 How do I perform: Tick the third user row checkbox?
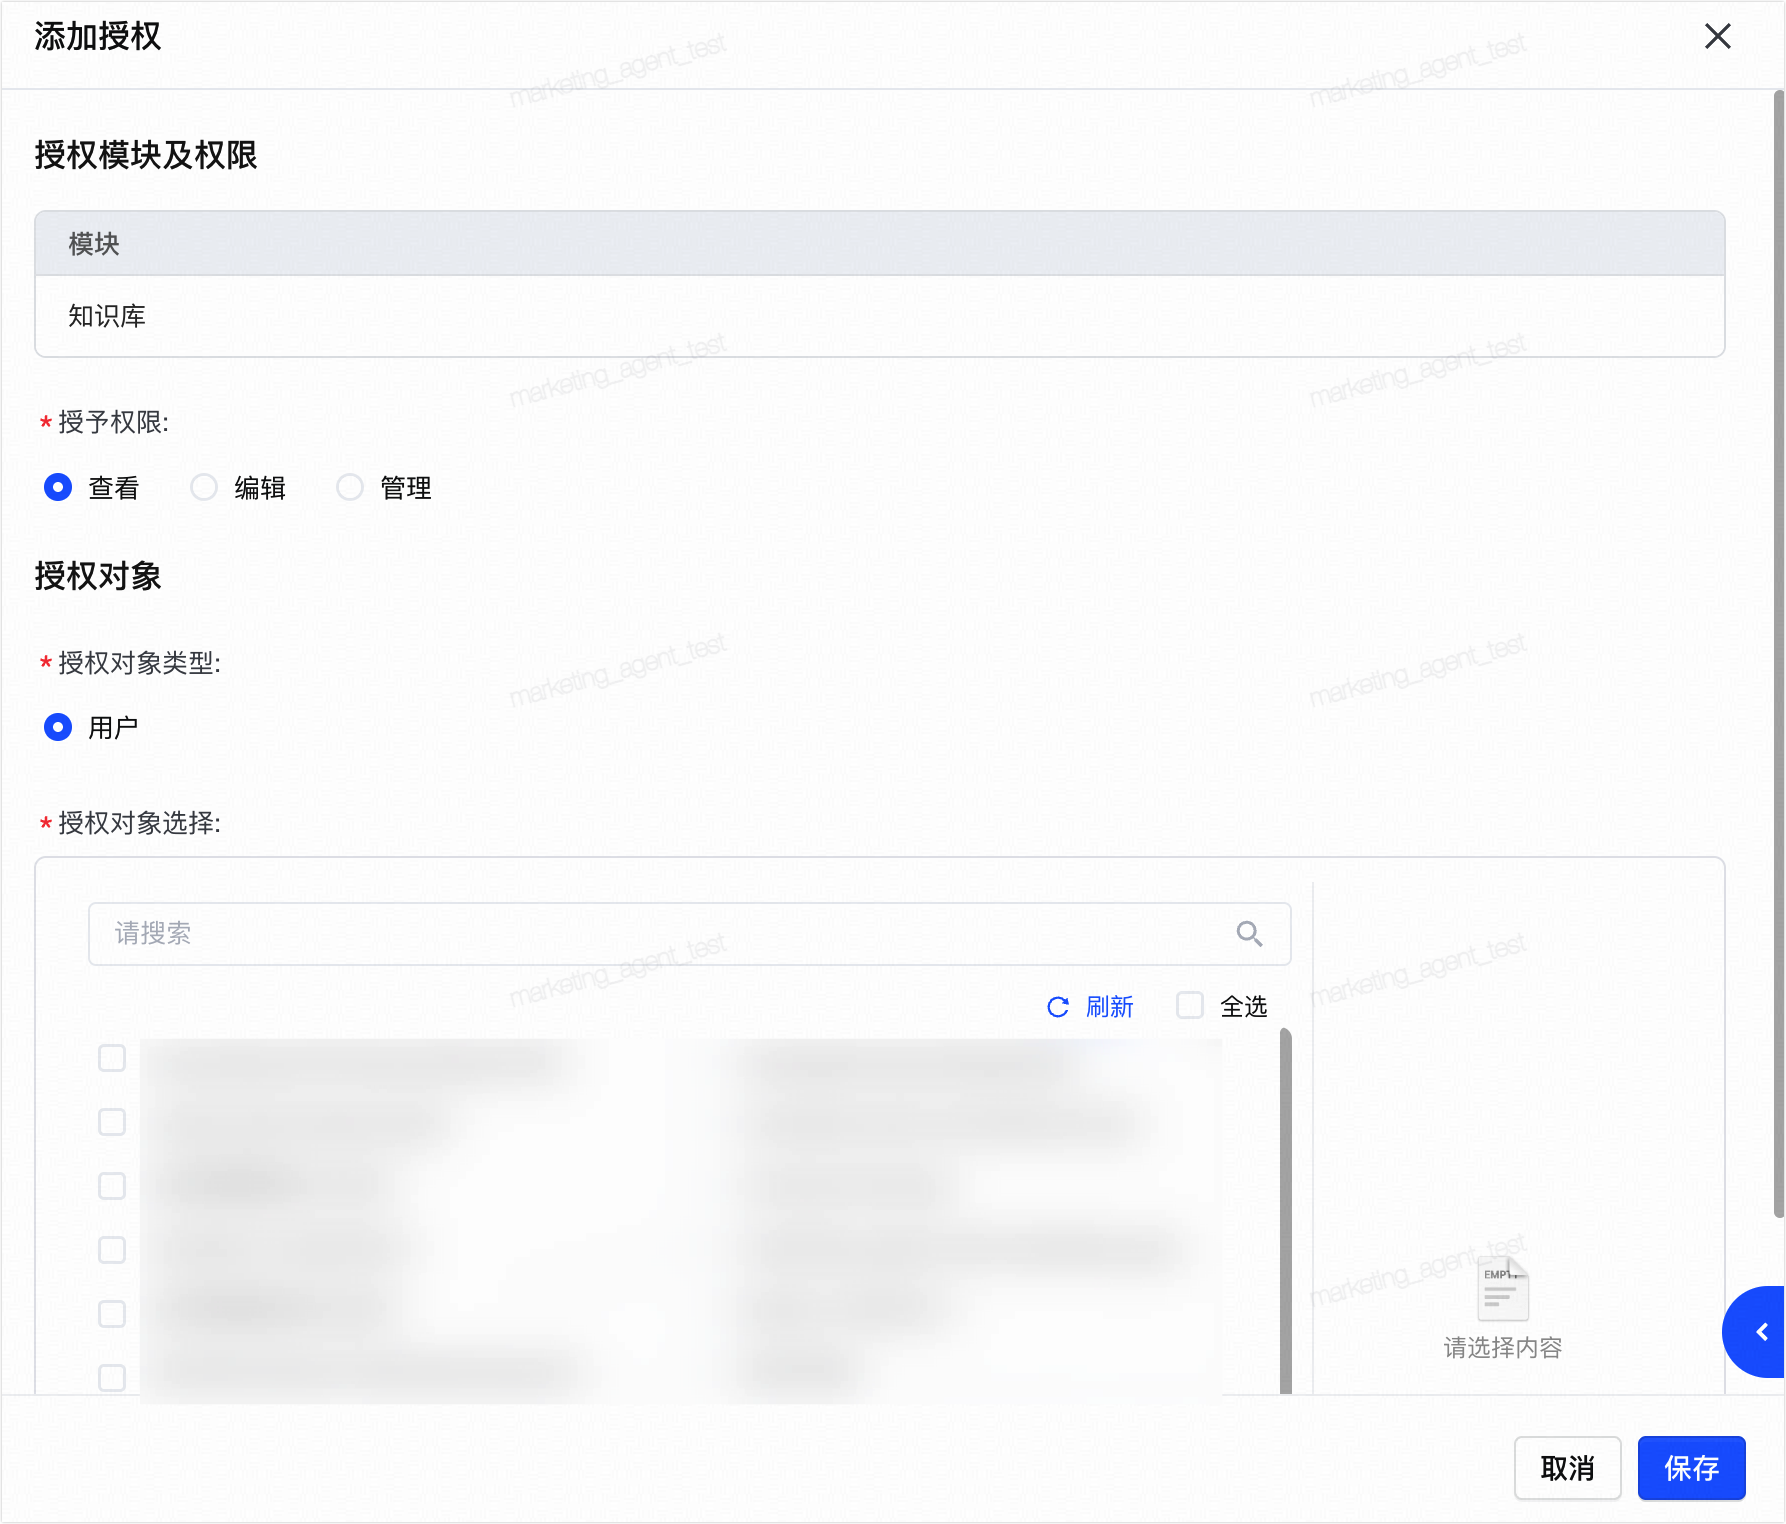click(112, 1186)
